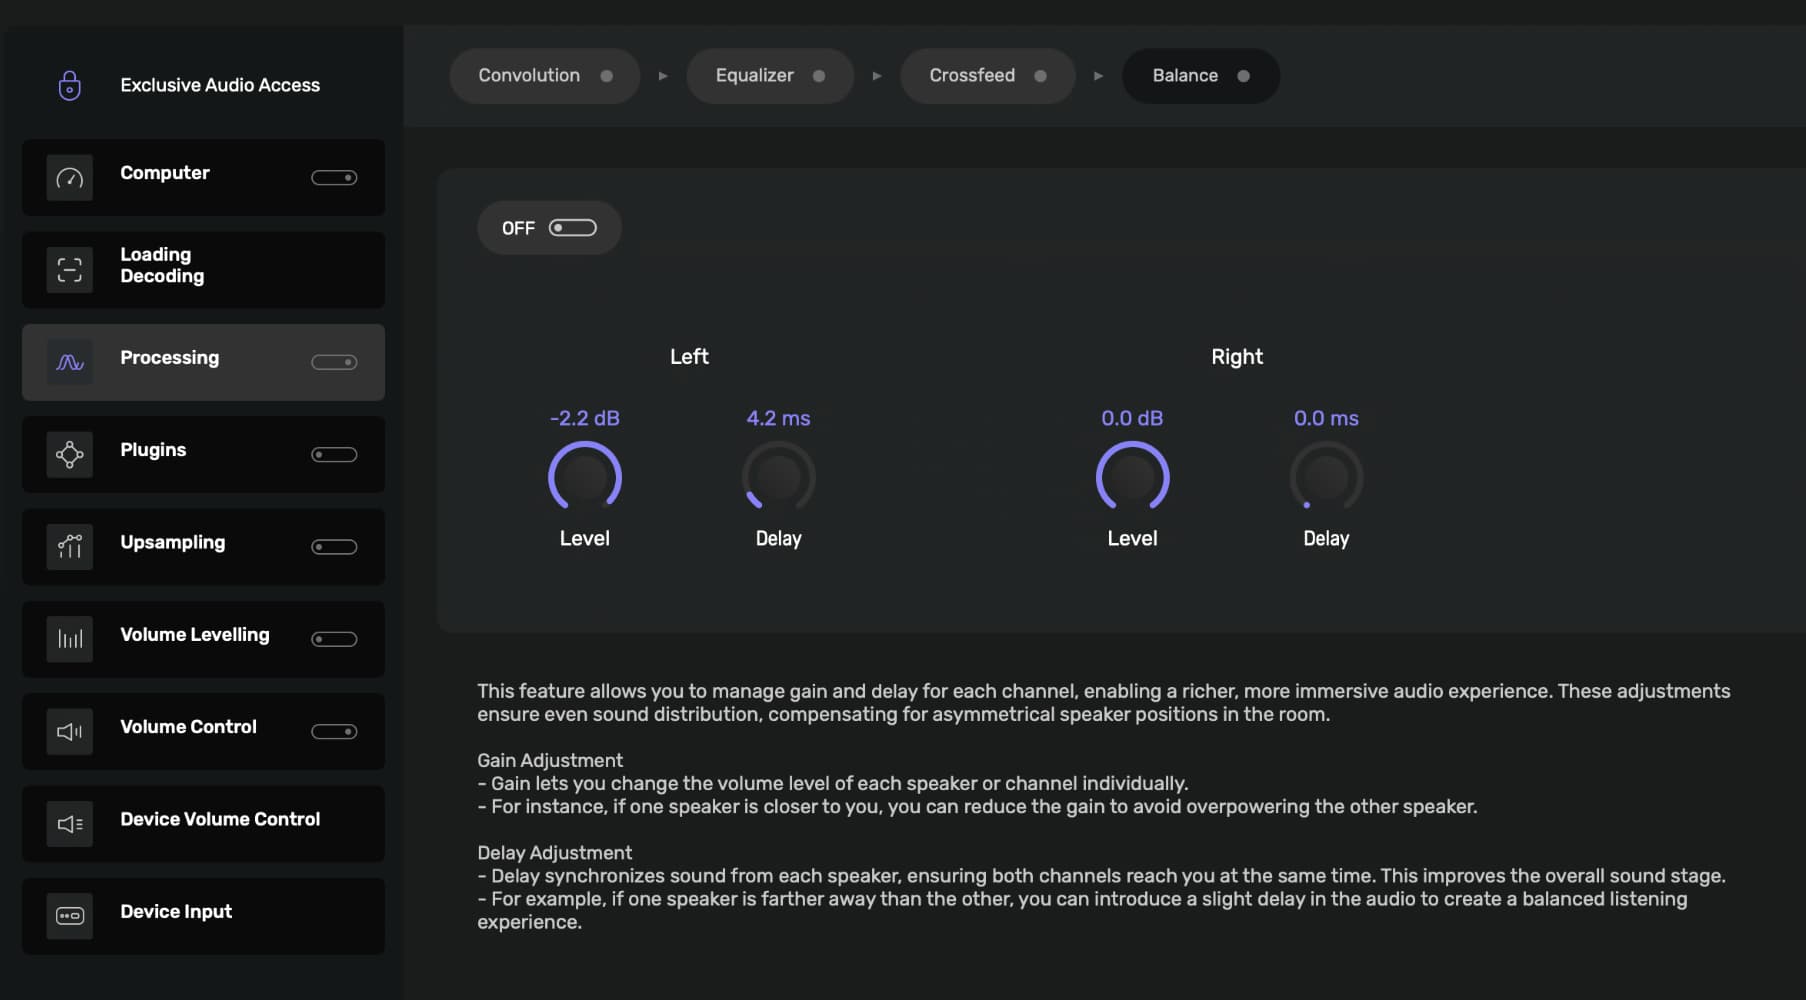1806x1000 pixels.
Task: Click the Volume Levelling bars icon
Action: 69,639
